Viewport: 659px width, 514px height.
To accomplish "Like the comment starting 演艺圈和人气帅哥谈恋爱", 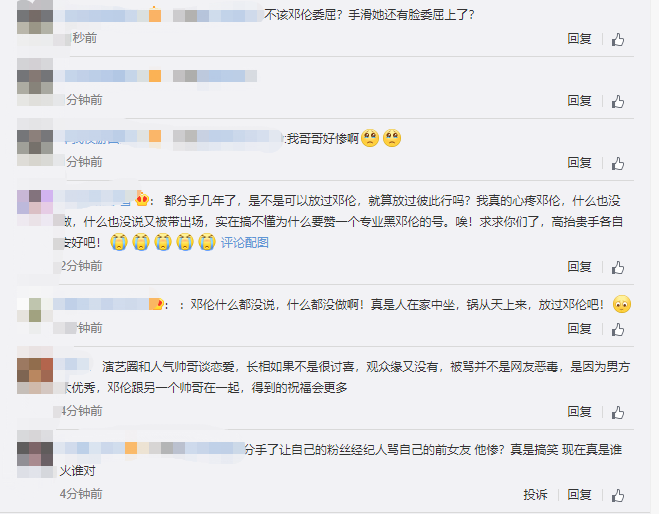I will click(x=618, y=412).
